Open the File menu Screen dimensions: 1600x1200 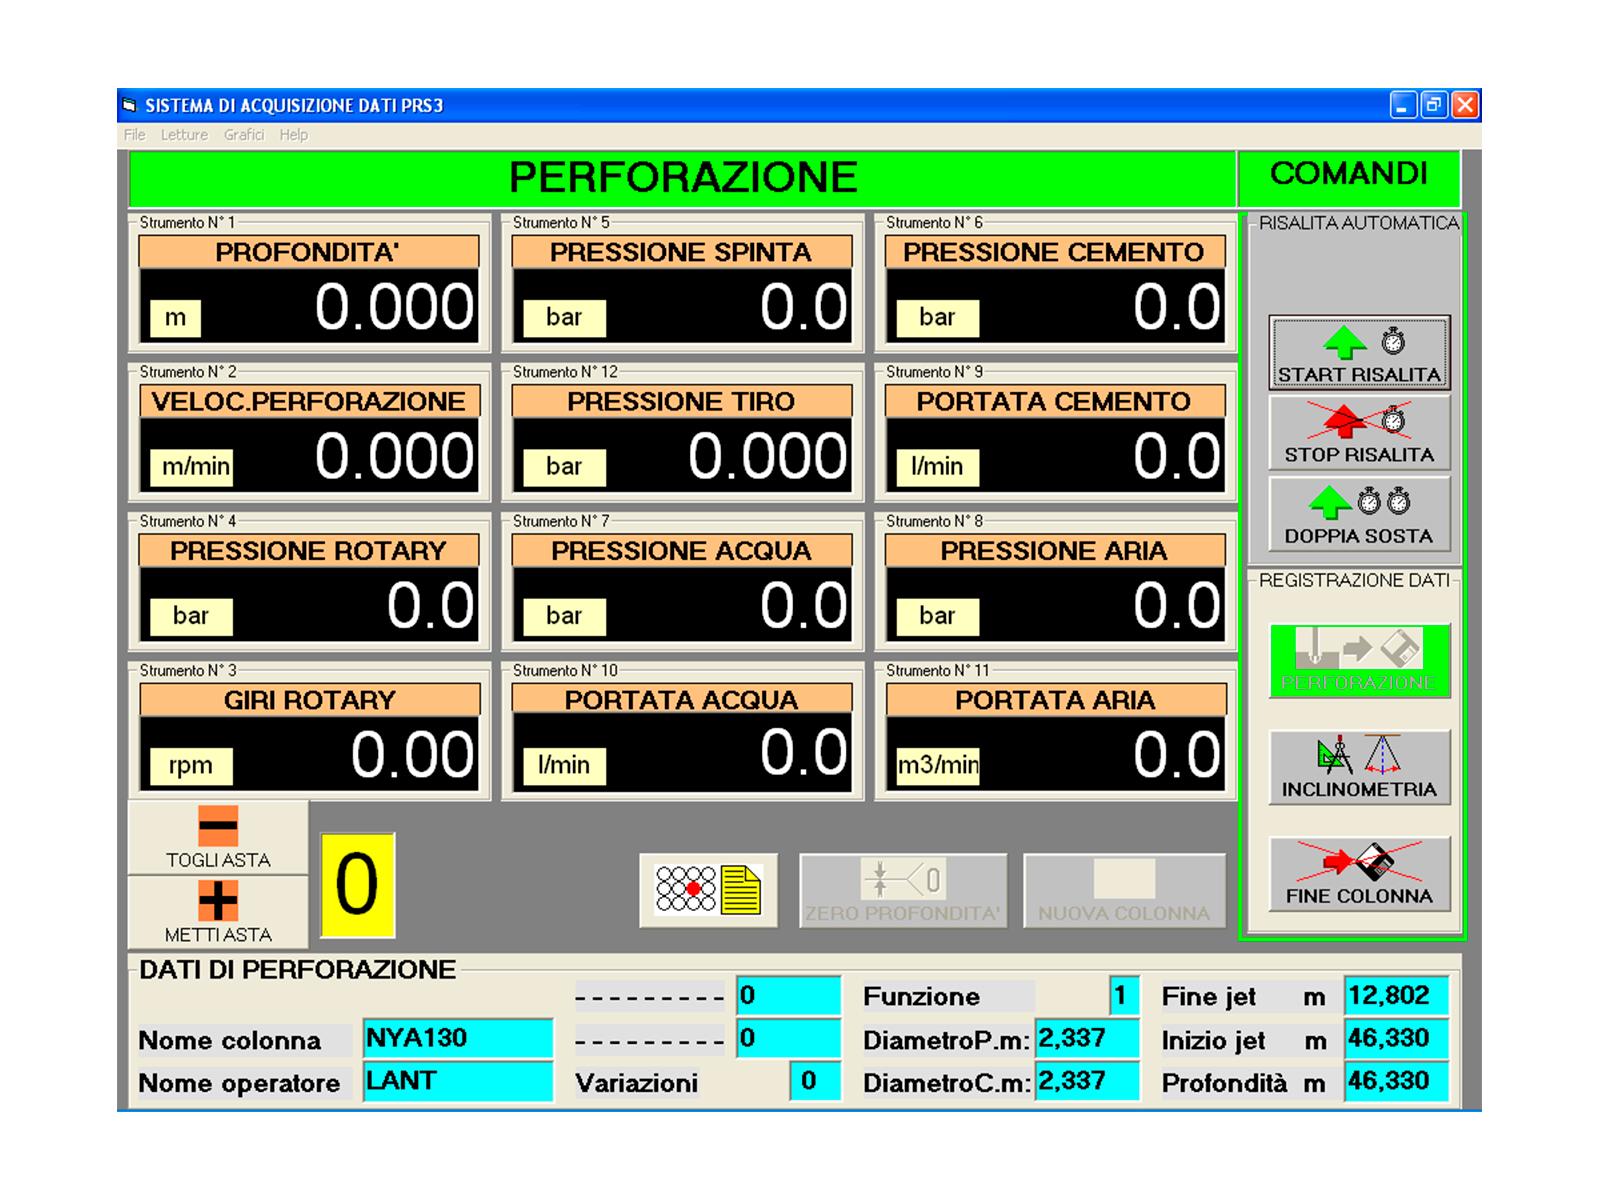134,135
